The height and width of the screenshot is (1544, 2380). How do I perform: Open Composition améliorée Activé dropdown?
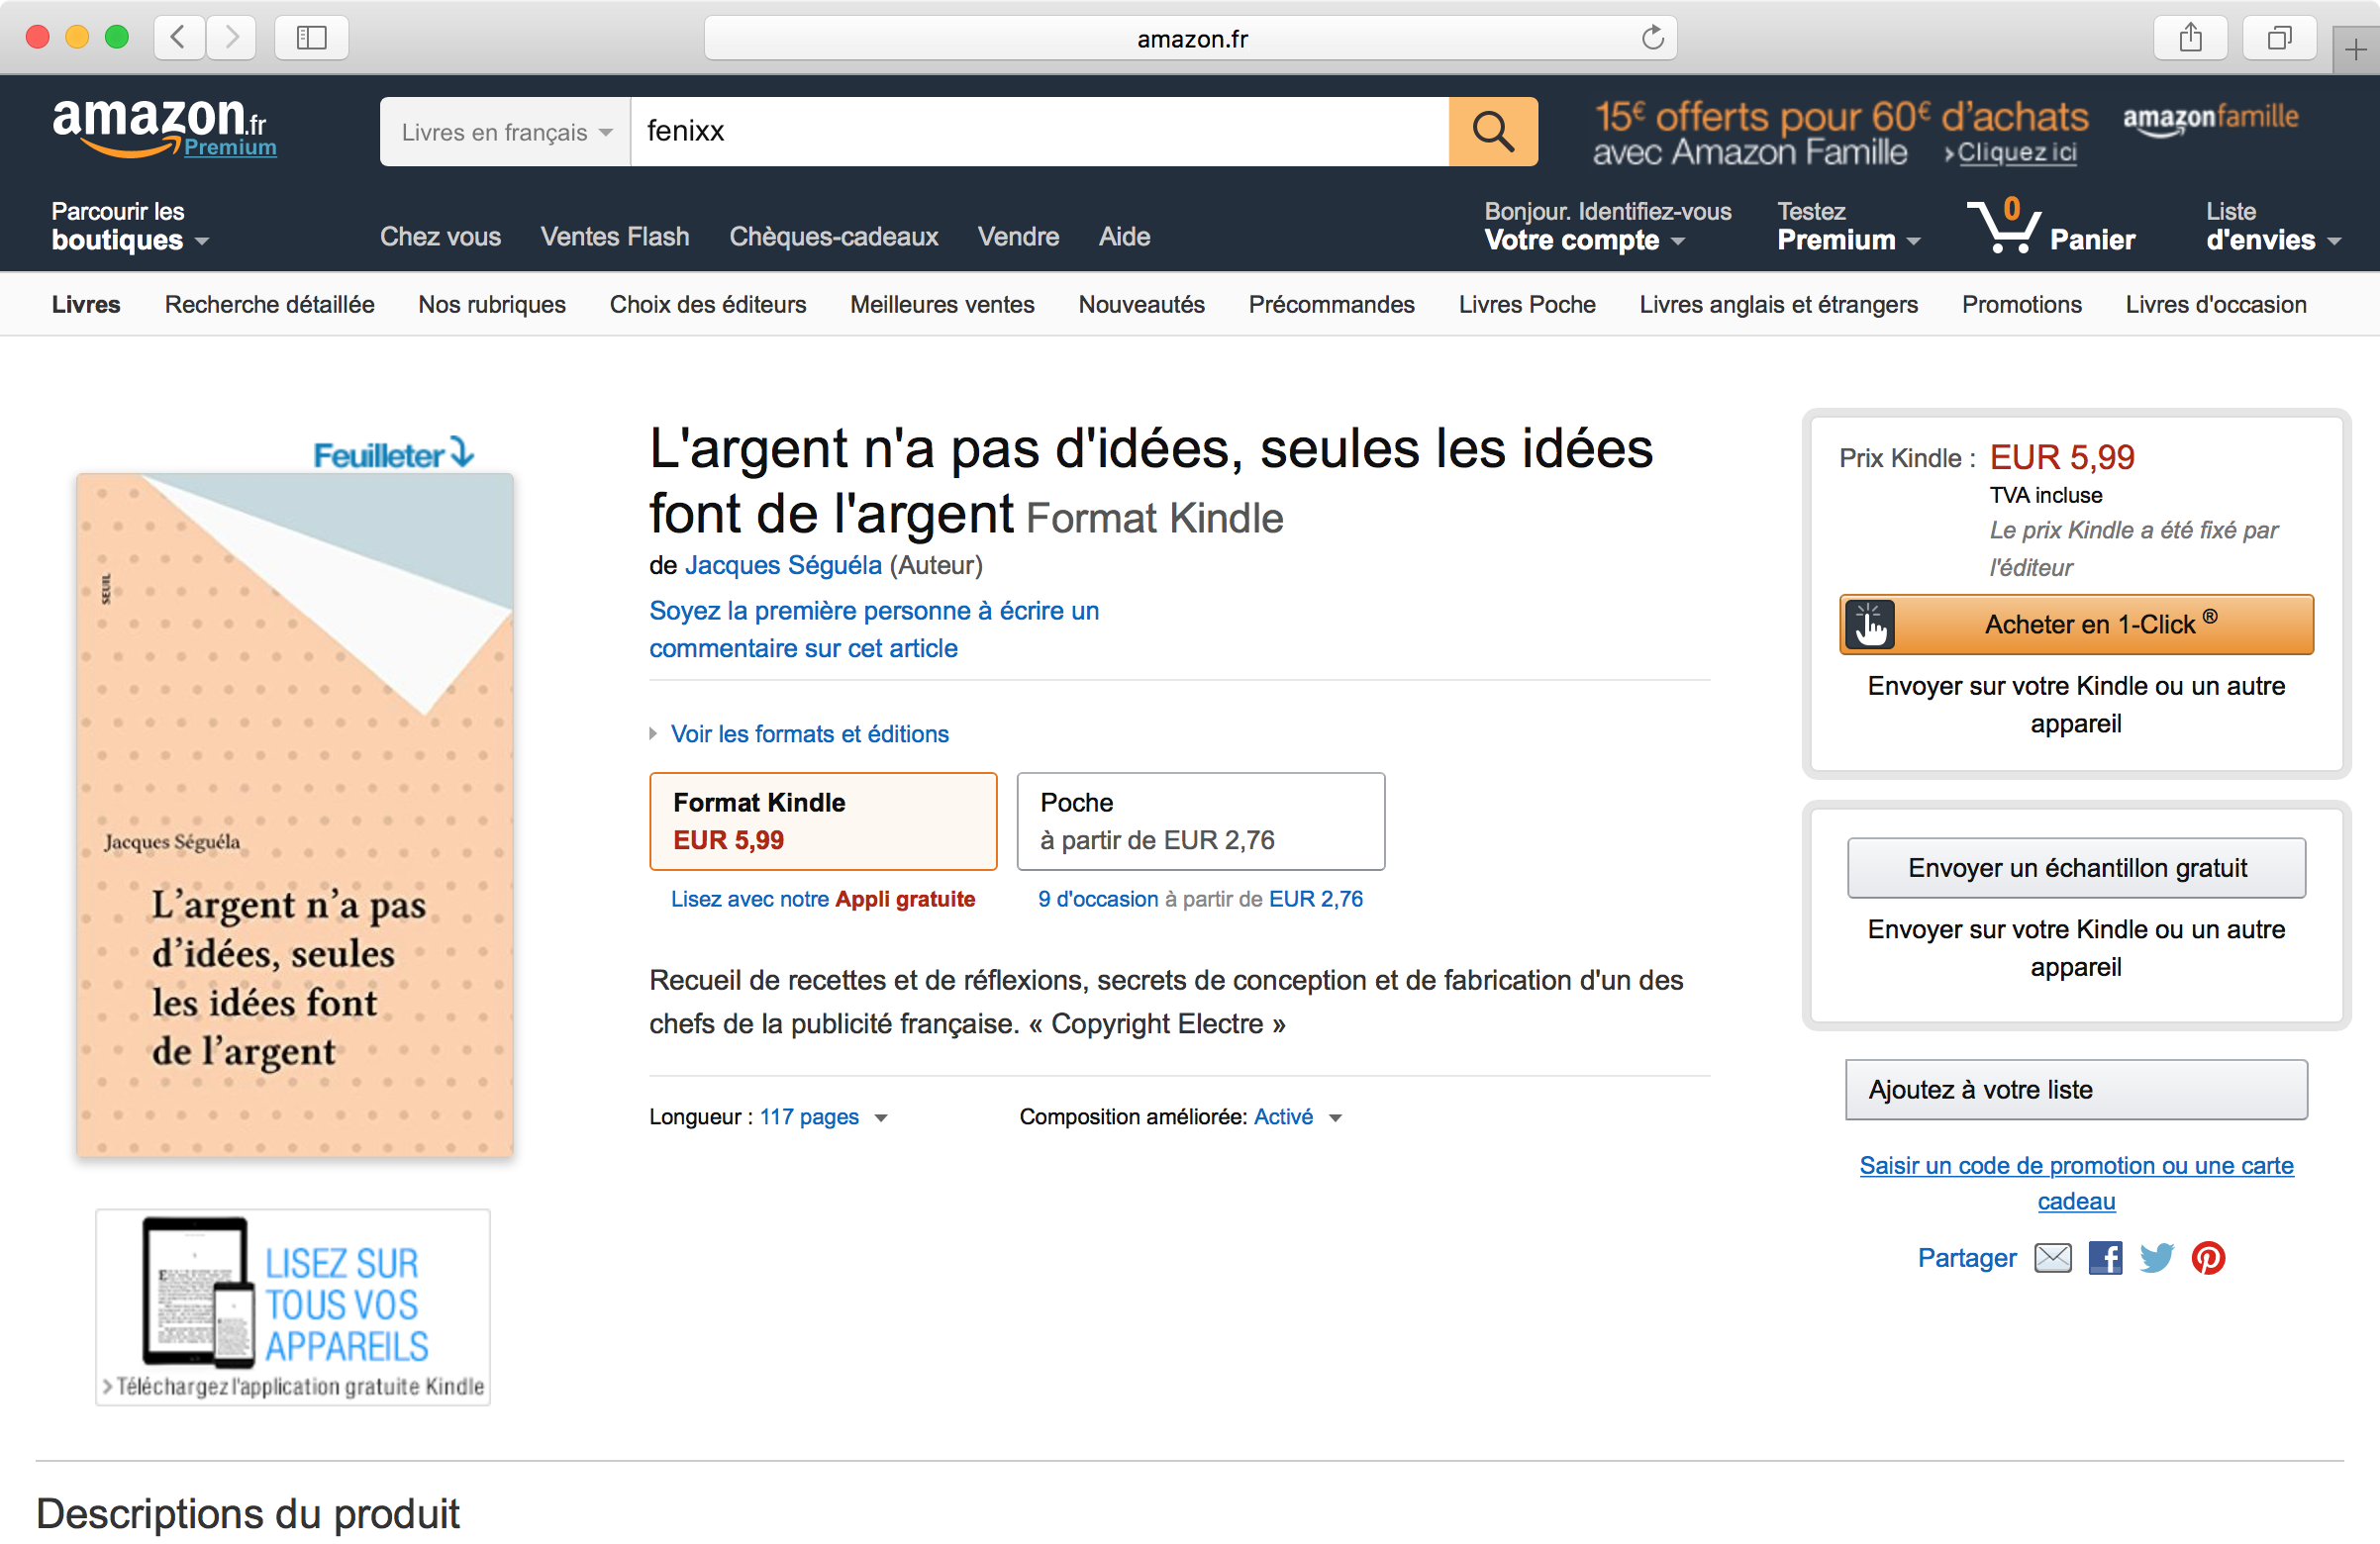click(1297, 1117)
